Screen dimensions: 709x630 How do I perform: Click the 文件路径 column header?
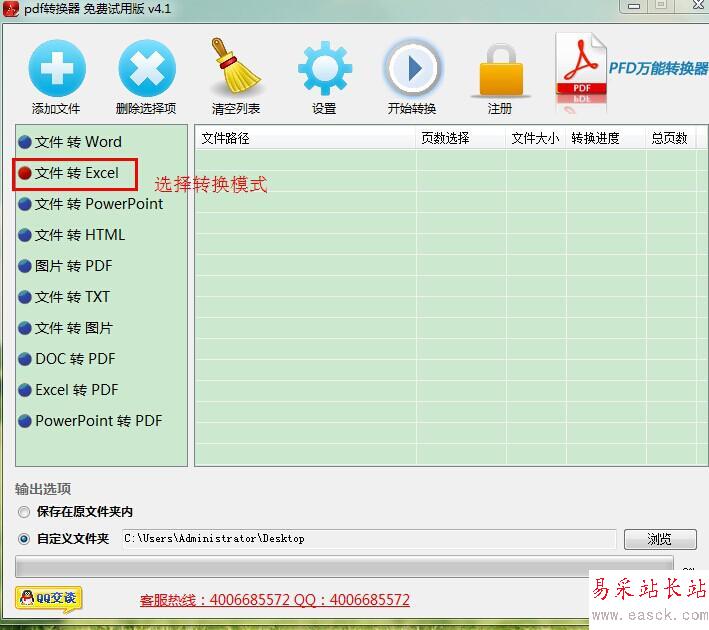(x=305, y=138)
